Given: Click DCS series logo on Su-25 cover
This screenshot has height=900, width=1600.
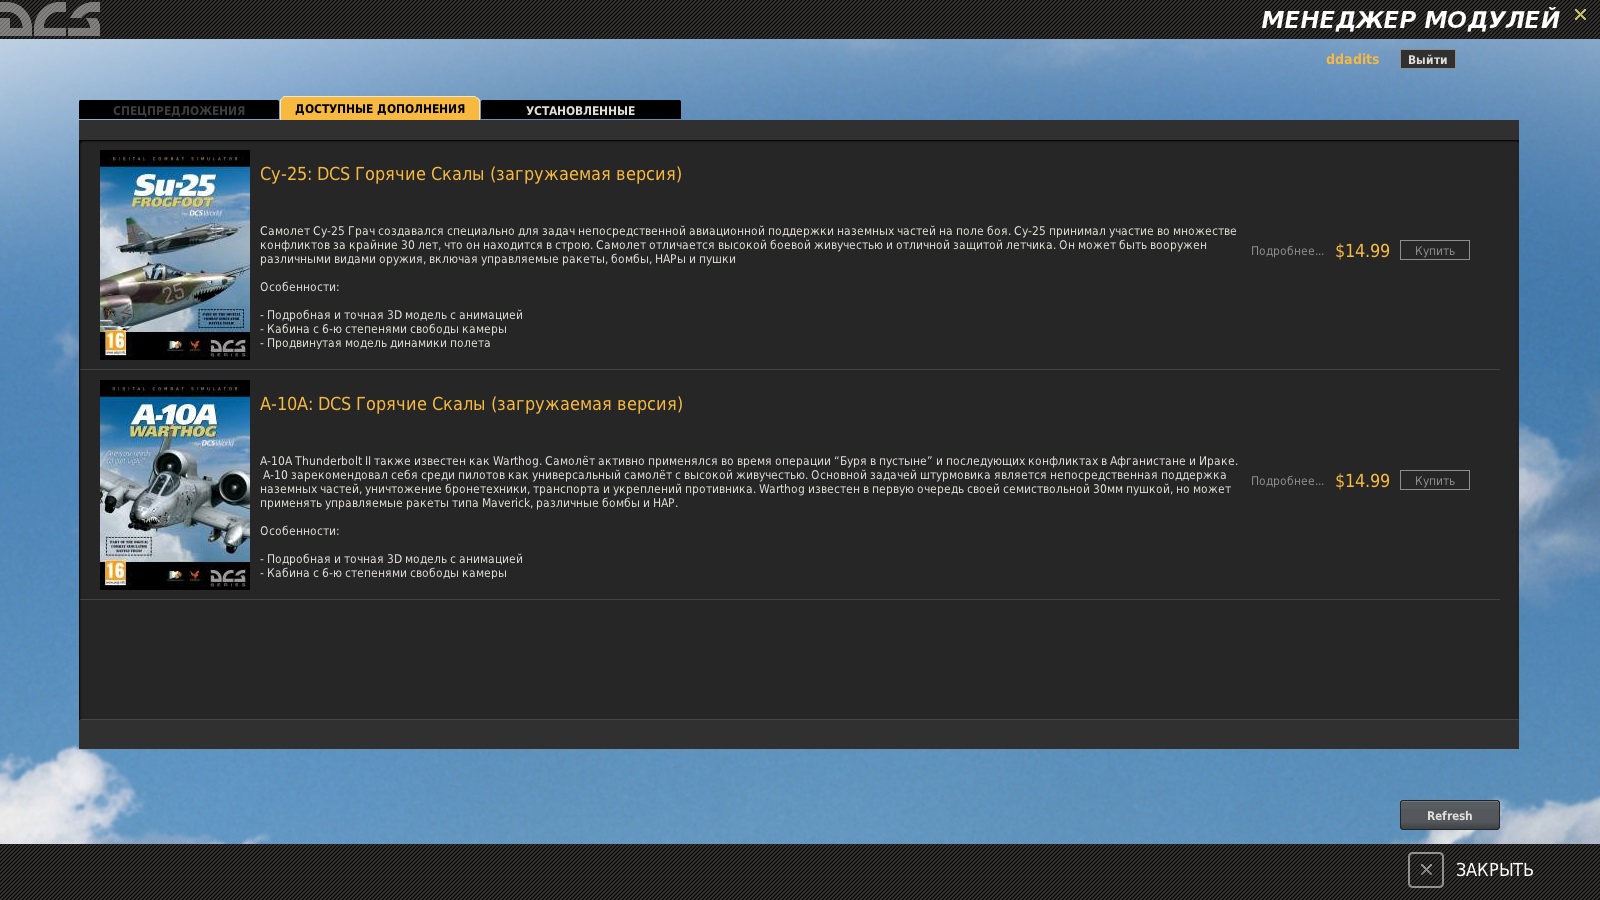Looking at the screenshot, I should pyautogui.click(x=228, y=347).
